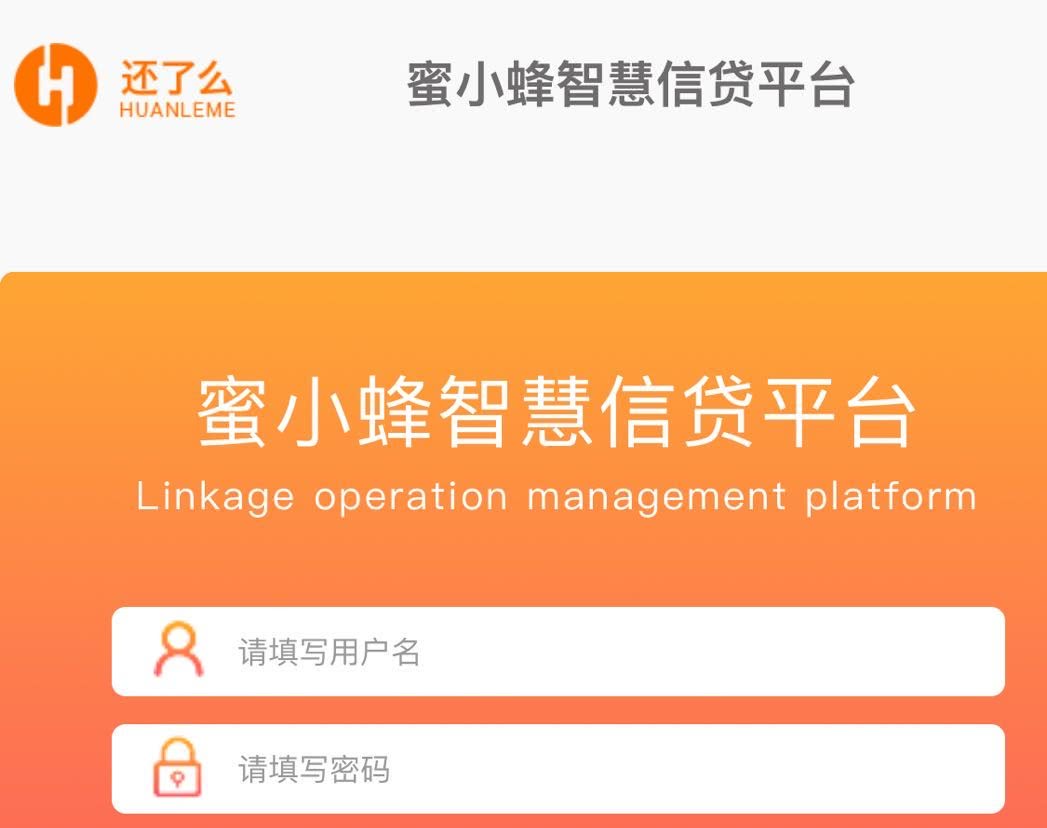Click the gray 蜜 character in header title
The image size is (1047, 828).
pos(429,85)
